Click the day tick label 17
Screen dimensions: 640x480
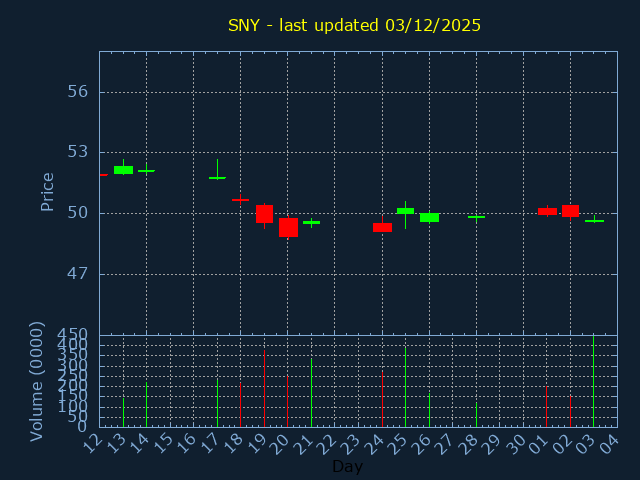[x=211, y=444]
